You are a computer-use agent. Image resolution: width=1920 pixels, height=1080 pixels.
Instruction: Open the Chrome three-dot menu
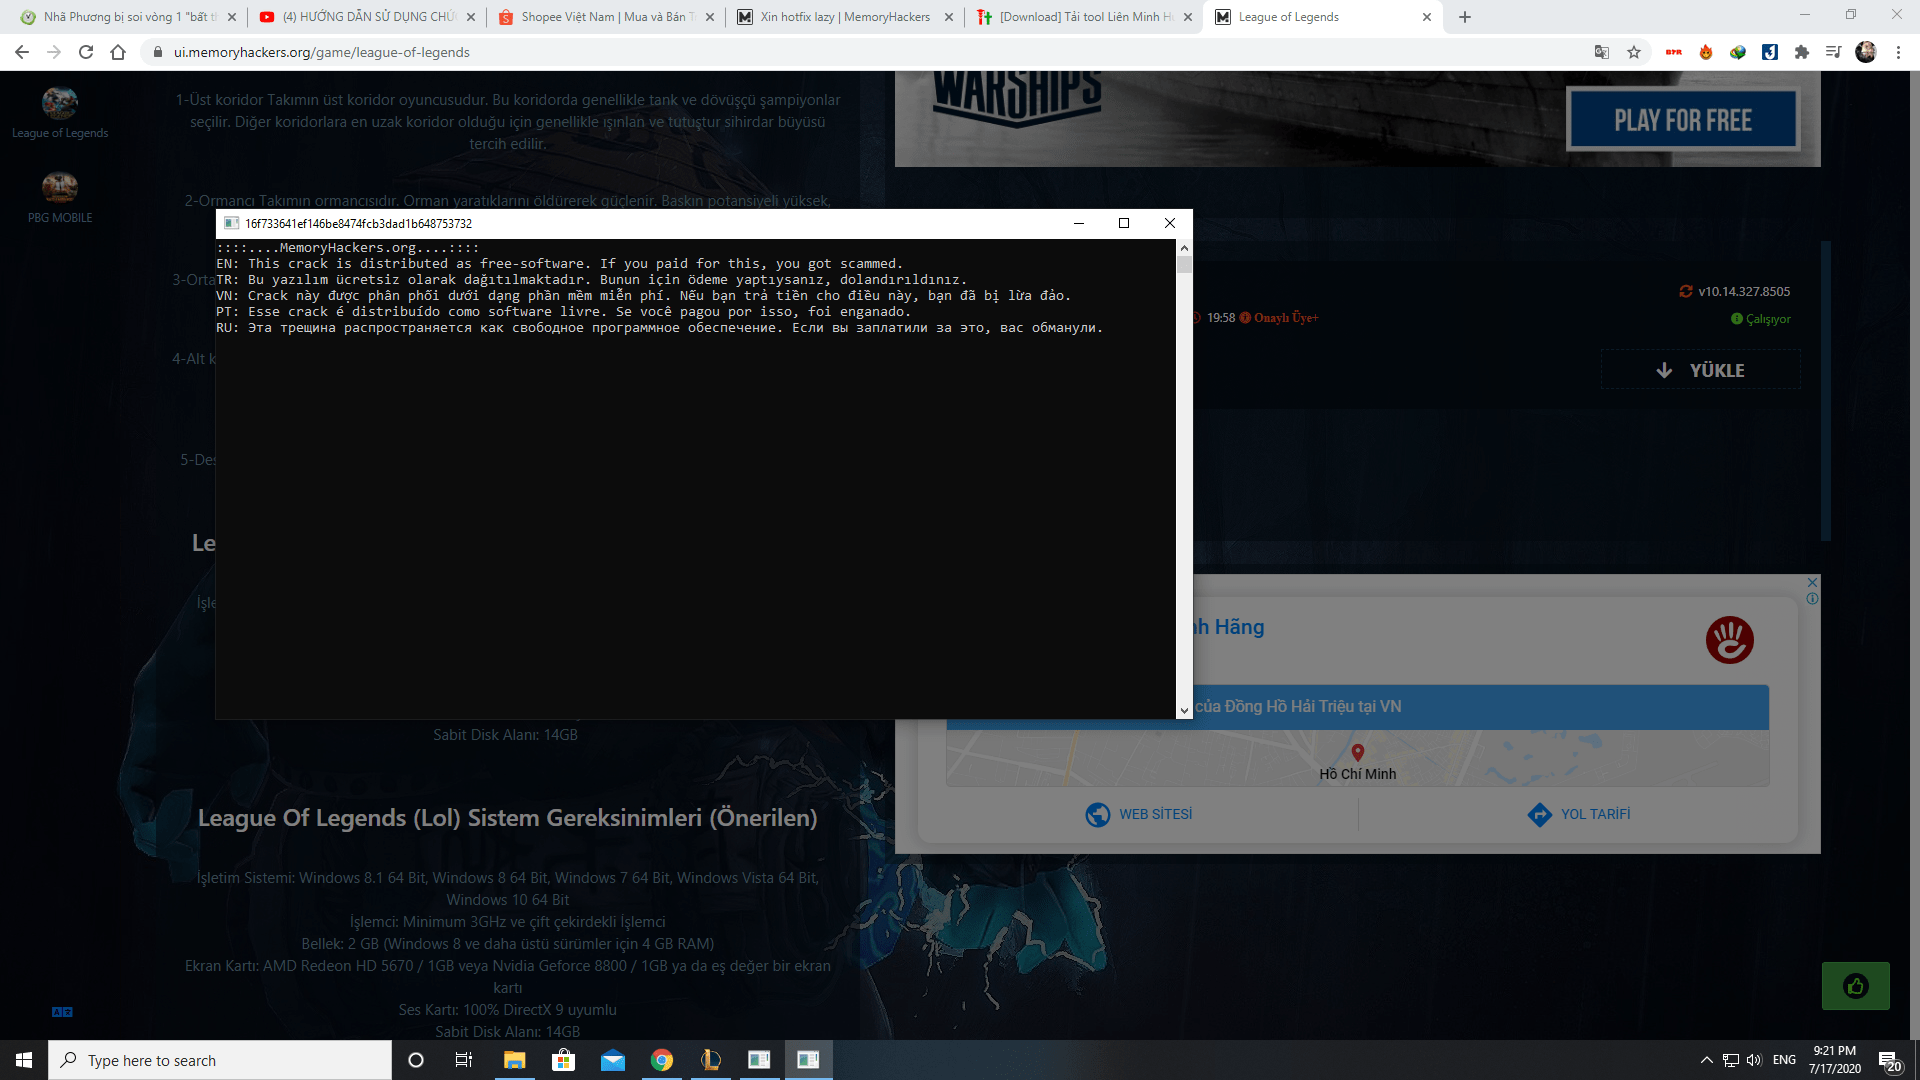tap(1898, 52)
